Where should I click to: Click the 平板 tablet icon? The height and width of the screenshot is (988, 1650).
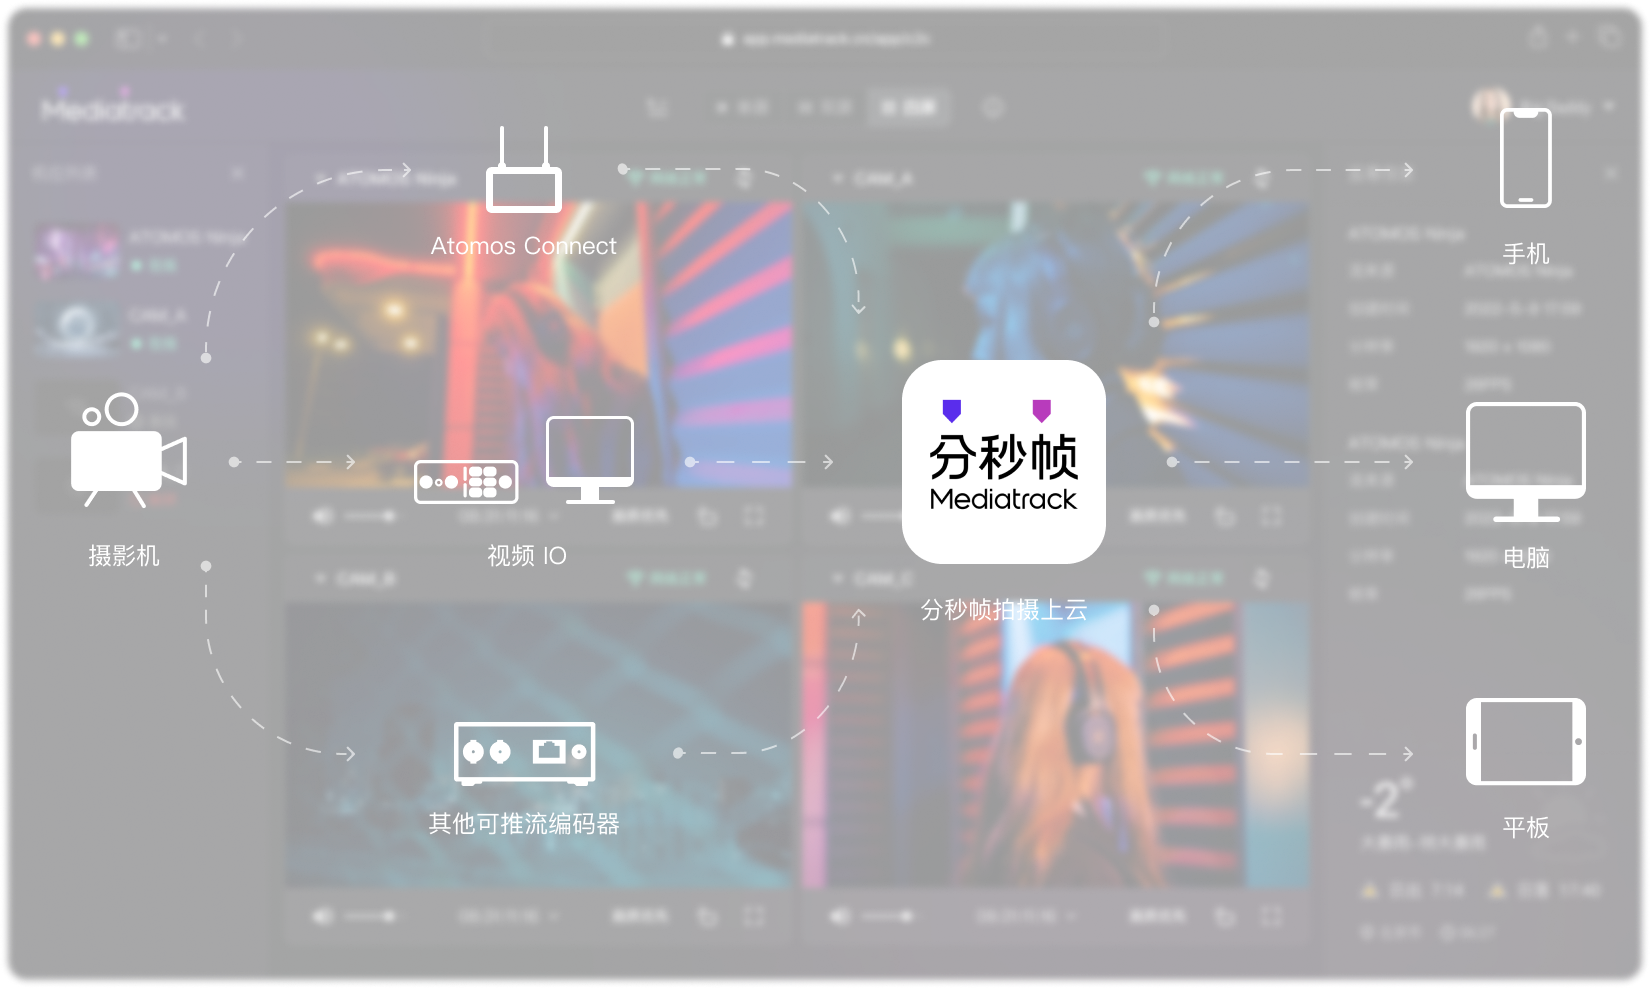pyautogui.click(x=1526, y=742)
